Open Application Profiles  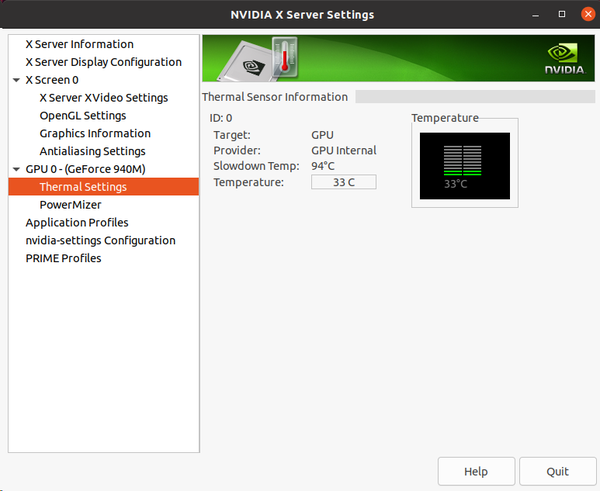(x=77, y=223)
